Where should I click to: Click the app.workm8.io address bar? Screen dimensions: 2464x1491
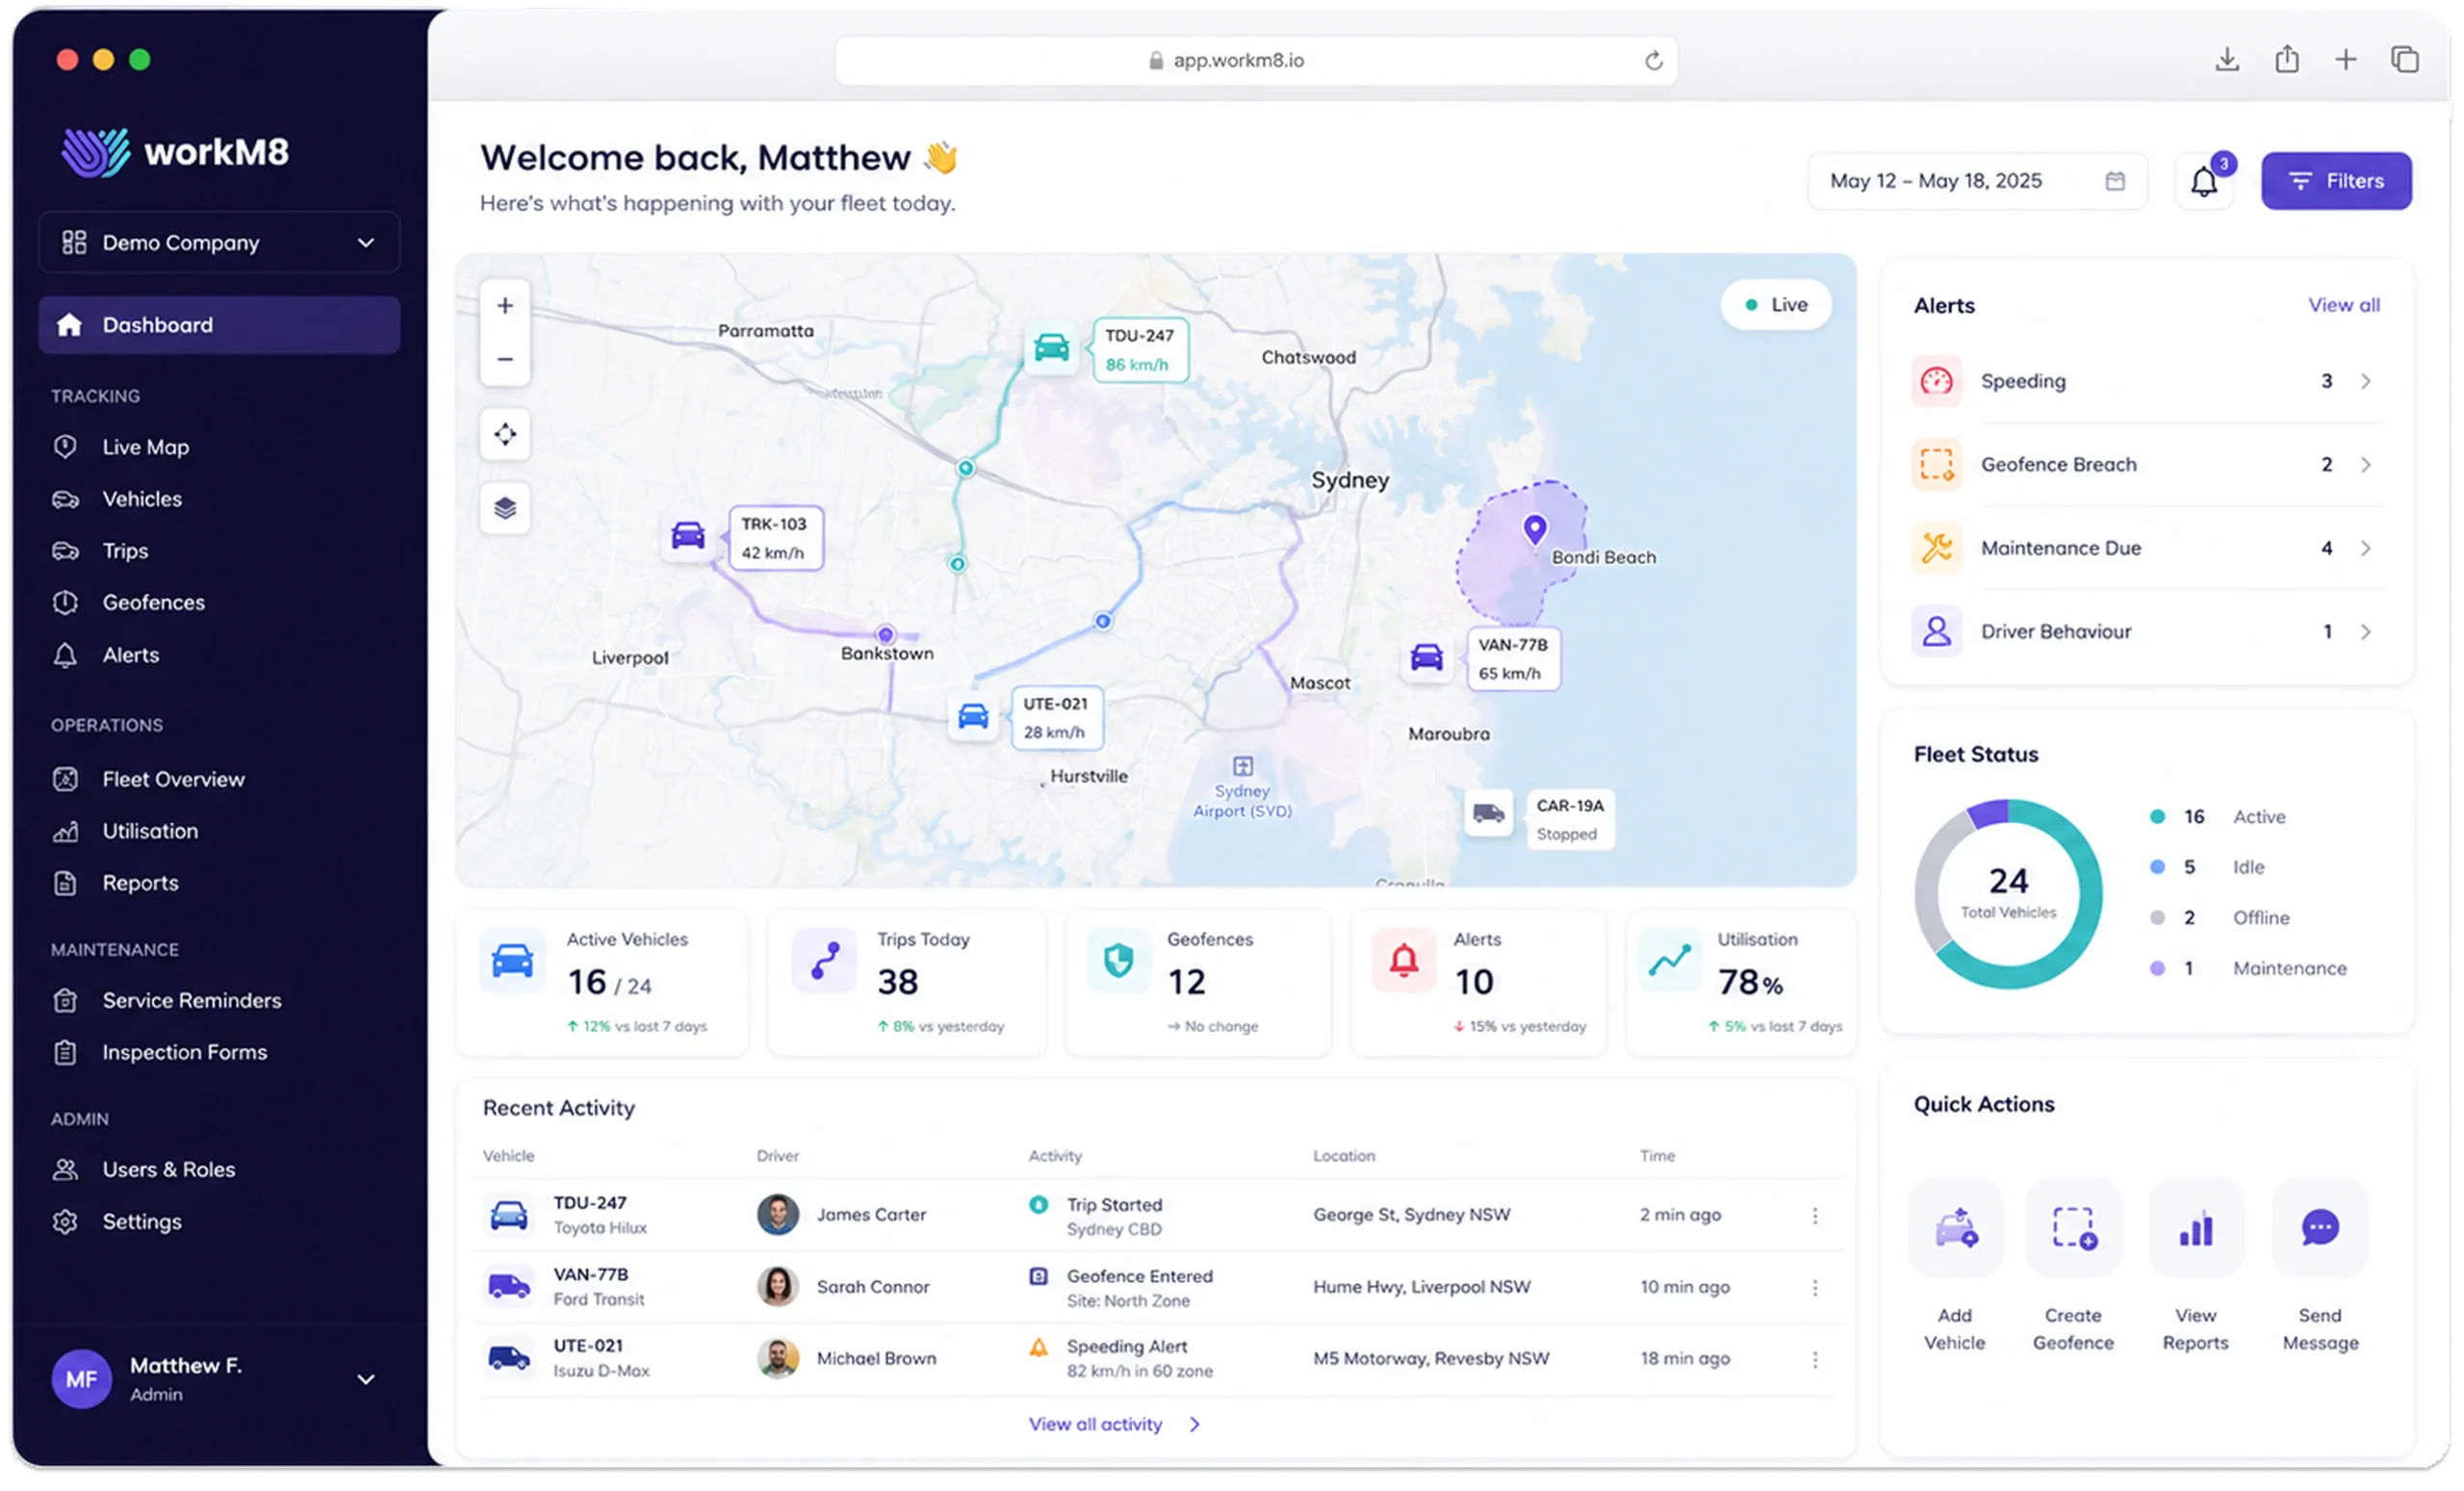[1256, 61]
